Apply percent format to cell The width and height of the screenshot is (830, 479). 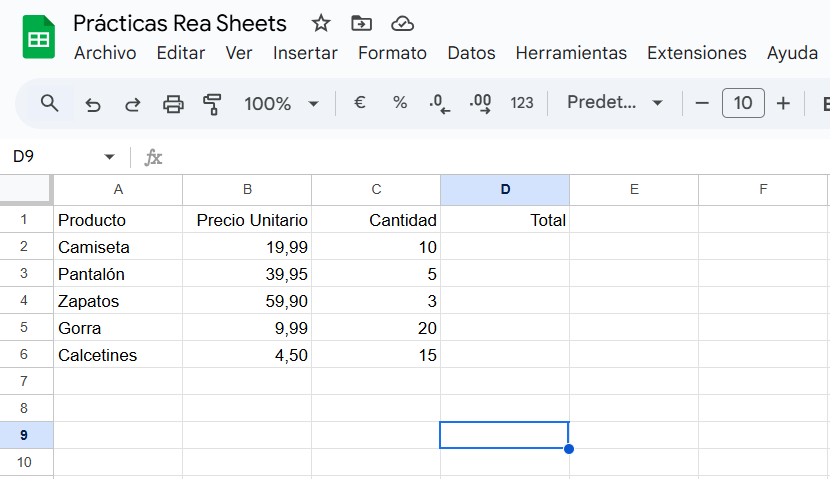click(400, 103)
